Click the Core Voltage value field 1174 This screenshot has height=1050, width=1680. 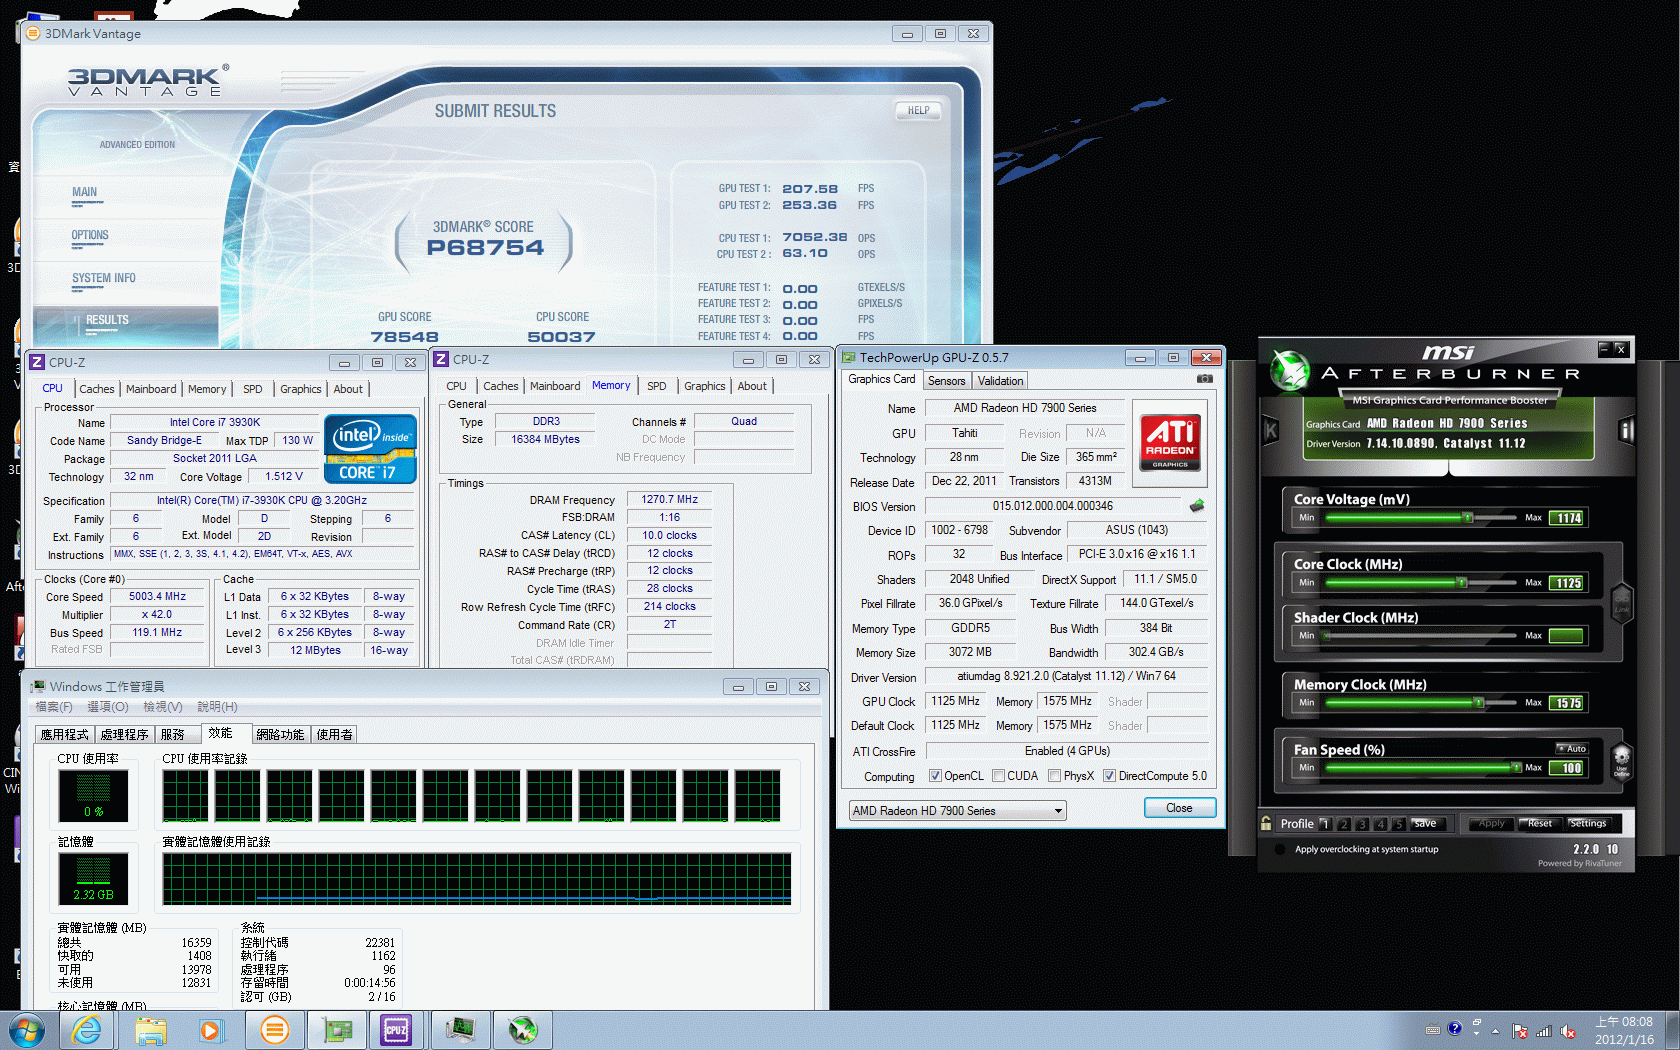coord(1568,518)
